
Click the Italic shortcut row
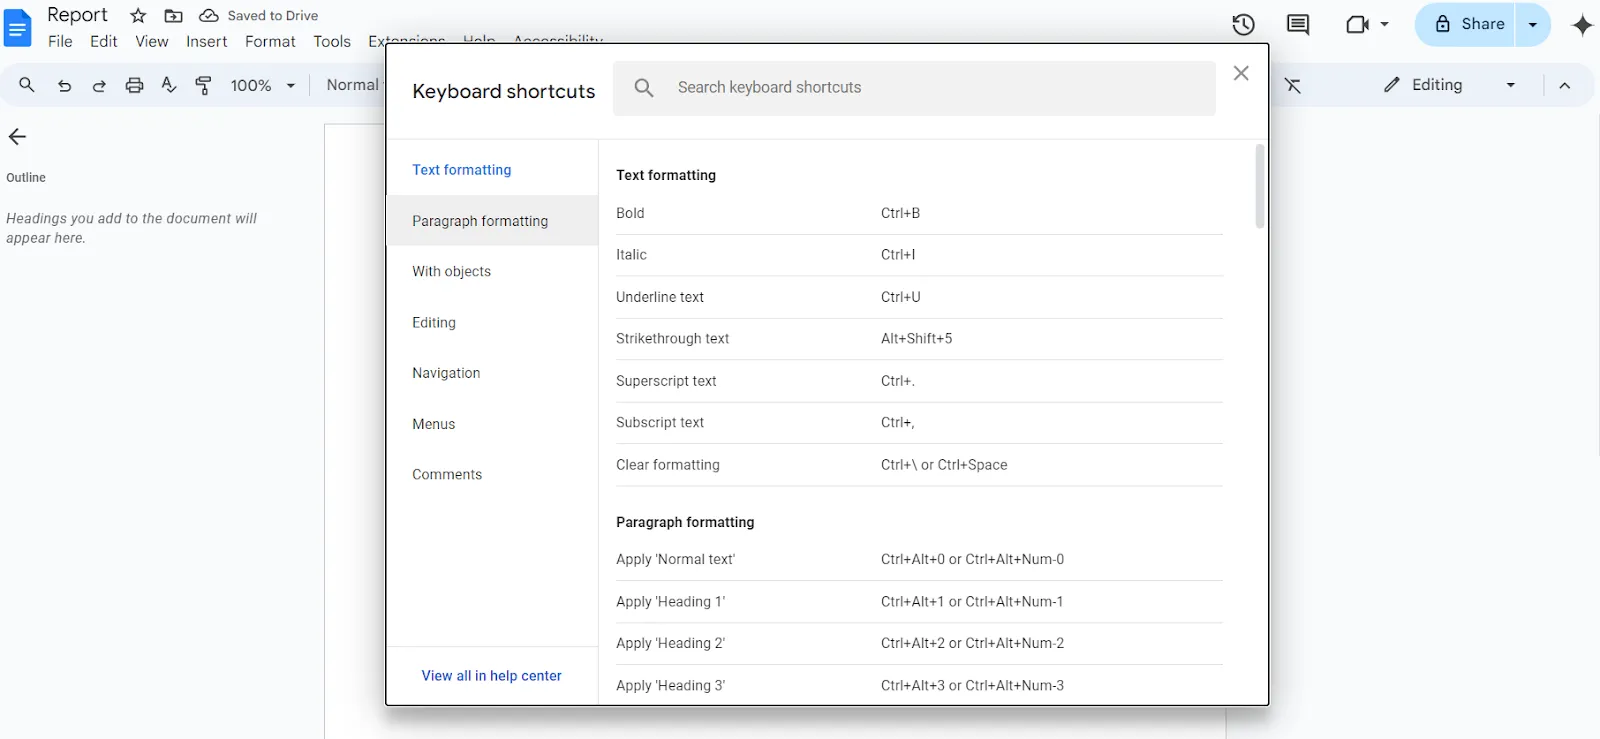(x=919, y=255)
